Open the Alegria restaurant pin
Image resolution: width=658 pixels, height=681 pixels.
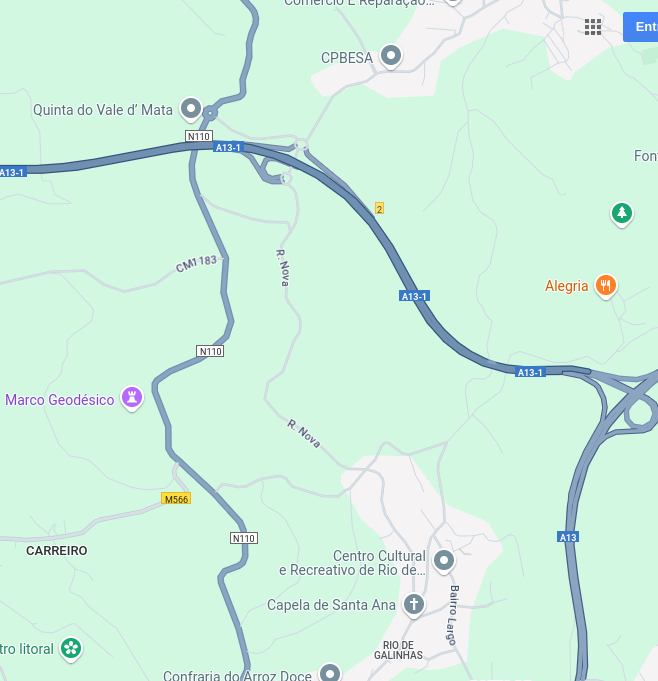[x=605, y=286]
